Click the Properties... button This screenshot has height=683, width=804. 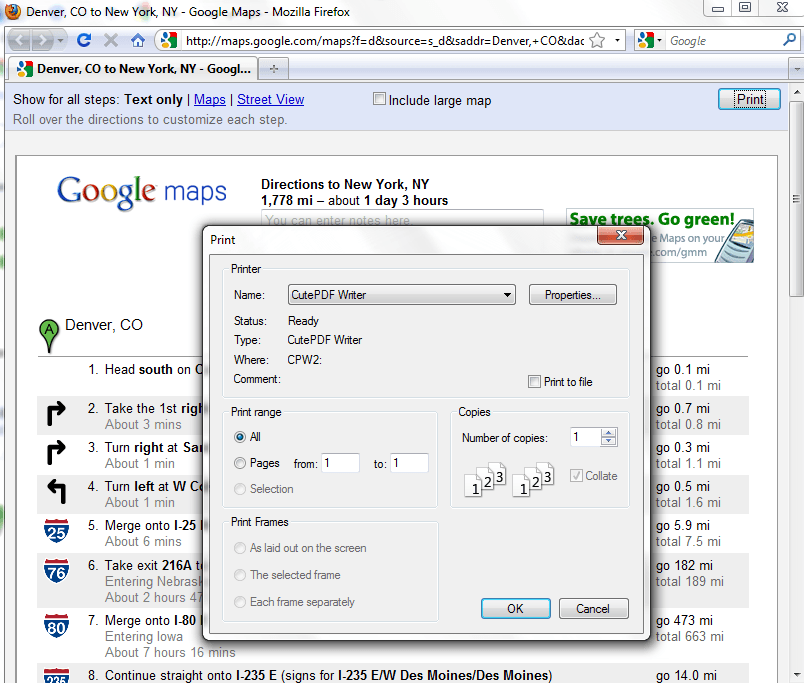pyautogui.click(x=572, y=295)
